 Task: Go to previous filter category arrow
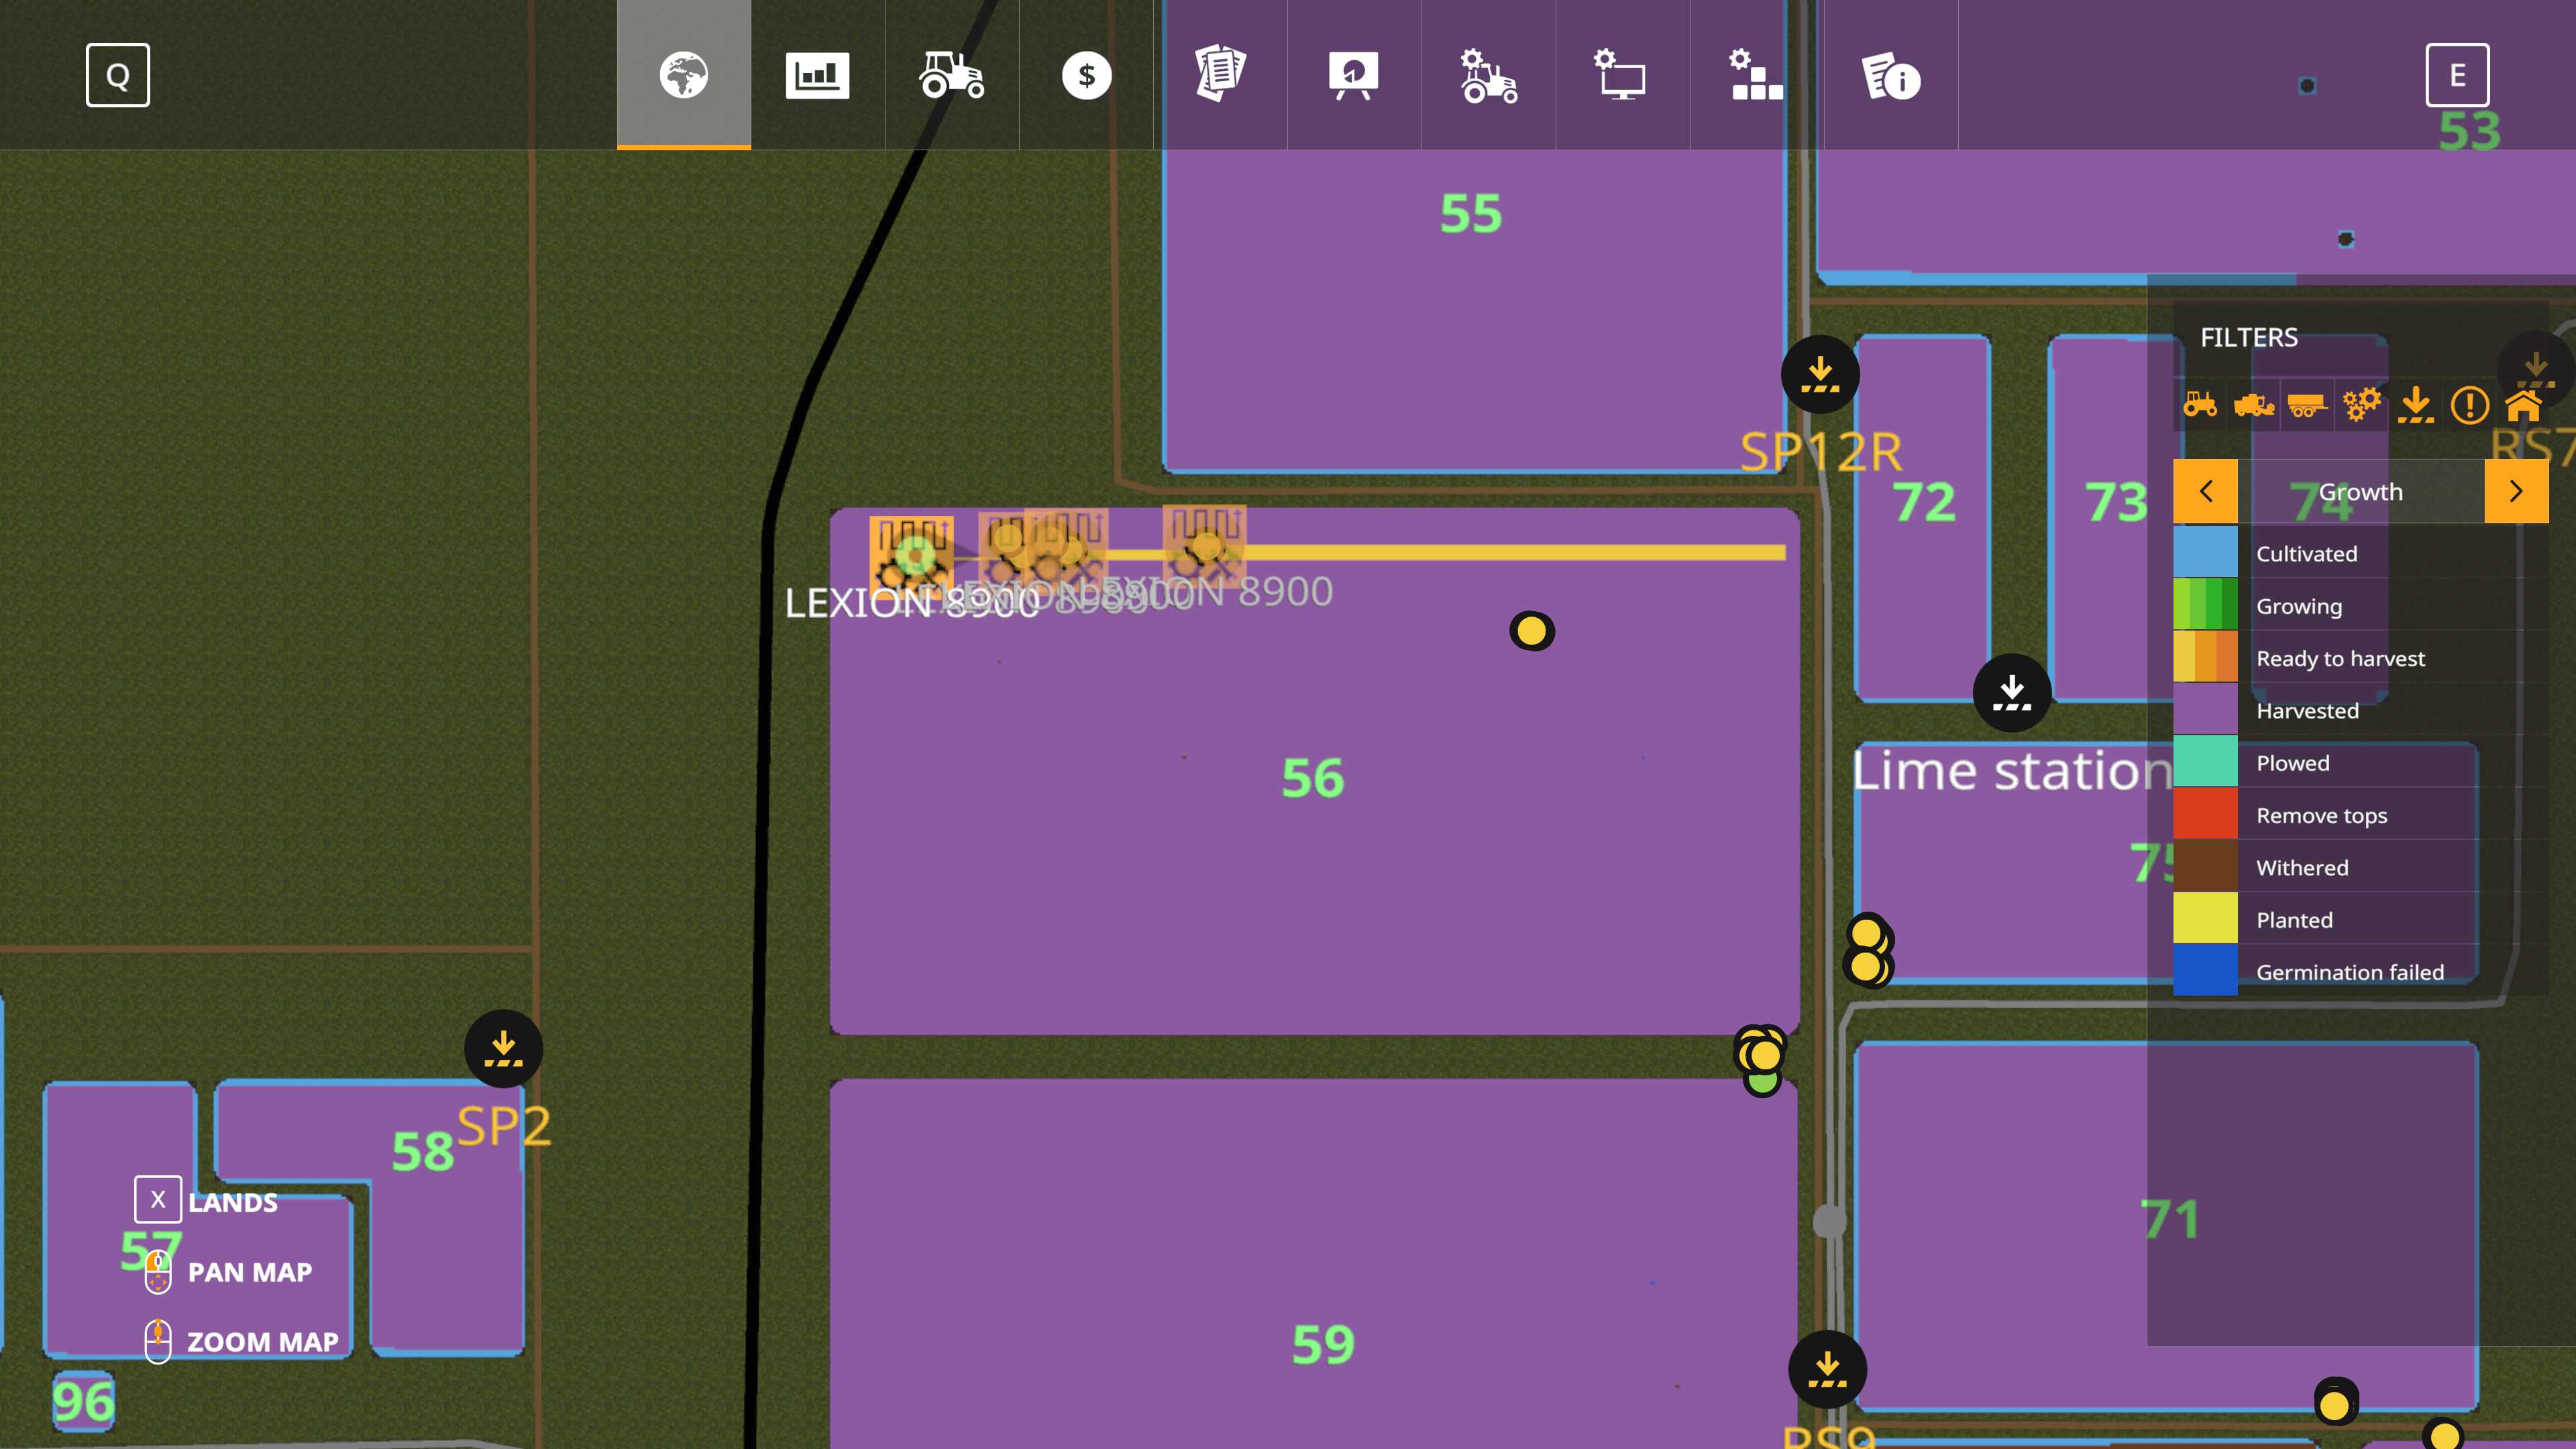point(2205,491)
